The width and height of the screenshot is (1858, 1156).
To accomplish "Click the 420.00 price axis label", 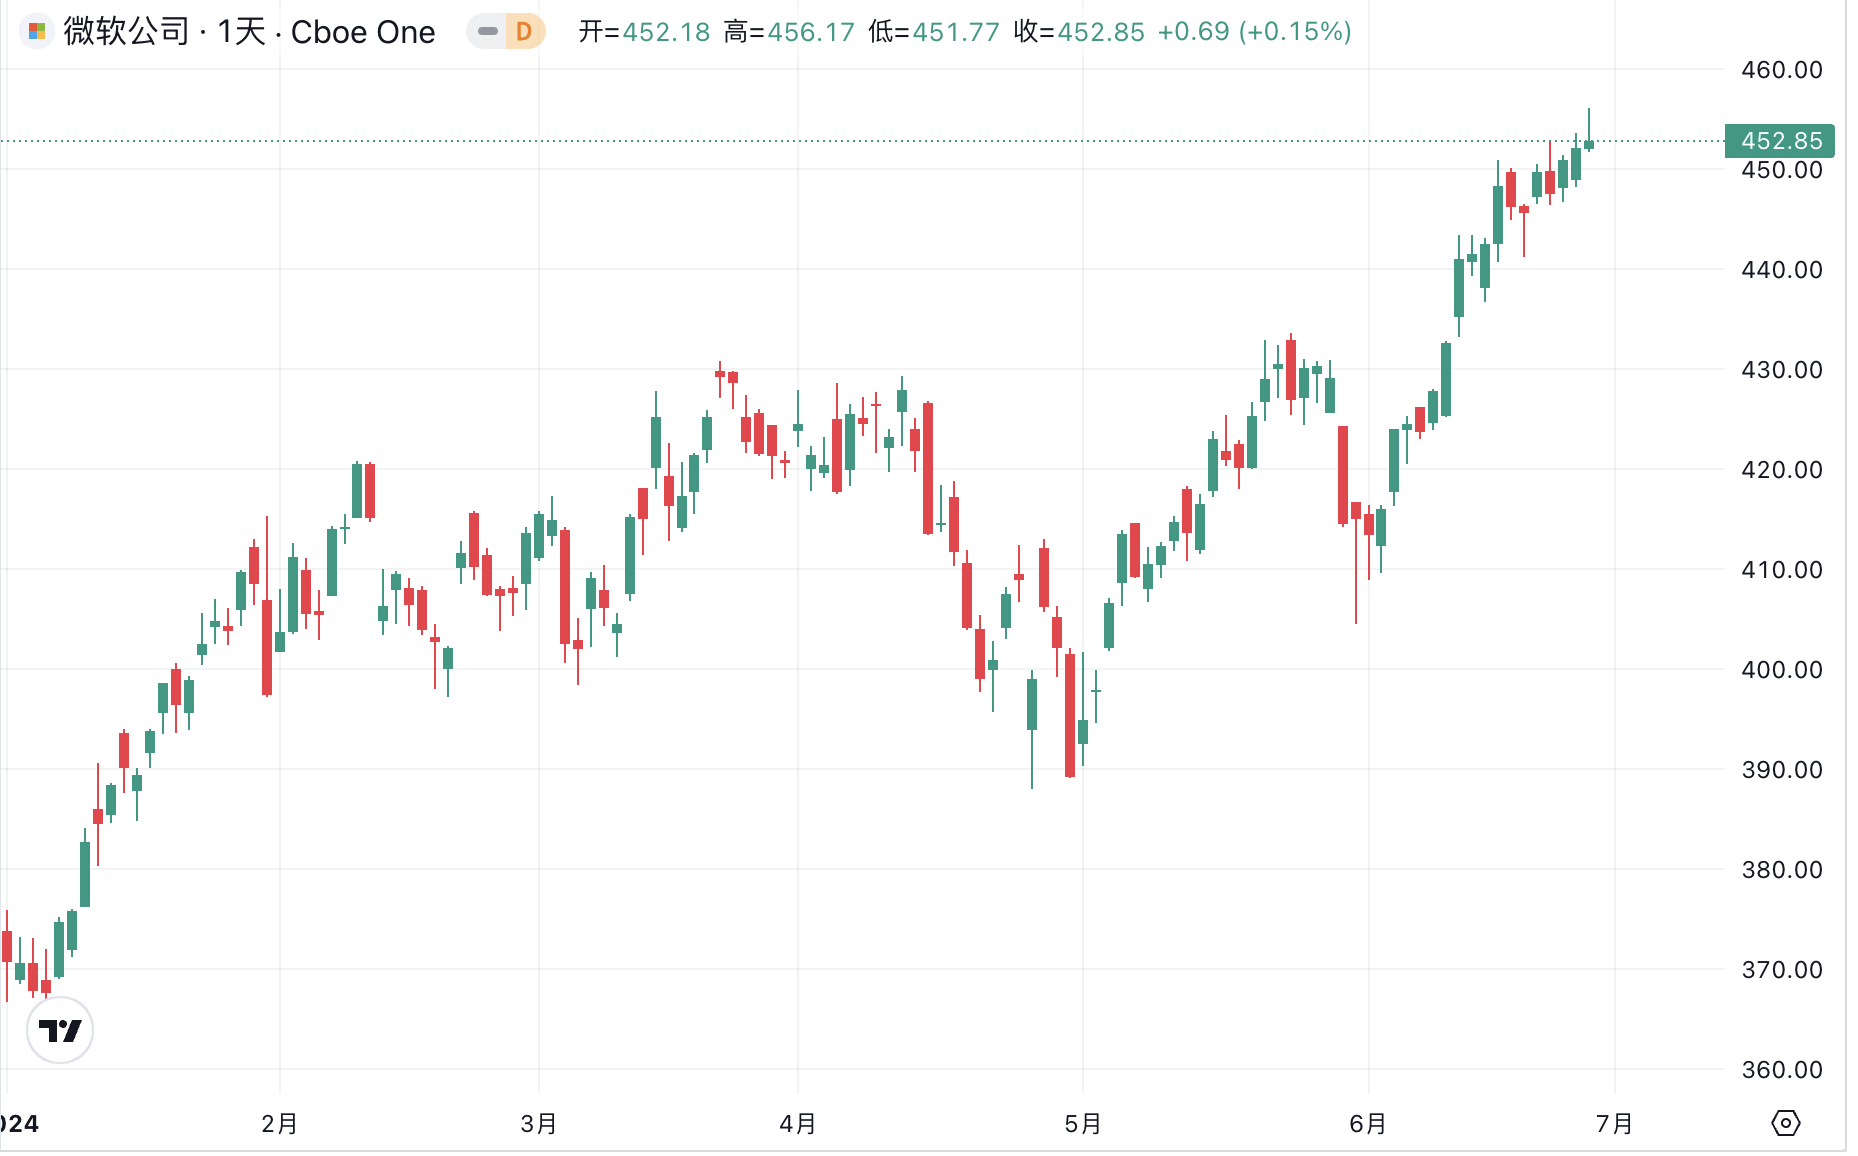I will pos(1782,470).
